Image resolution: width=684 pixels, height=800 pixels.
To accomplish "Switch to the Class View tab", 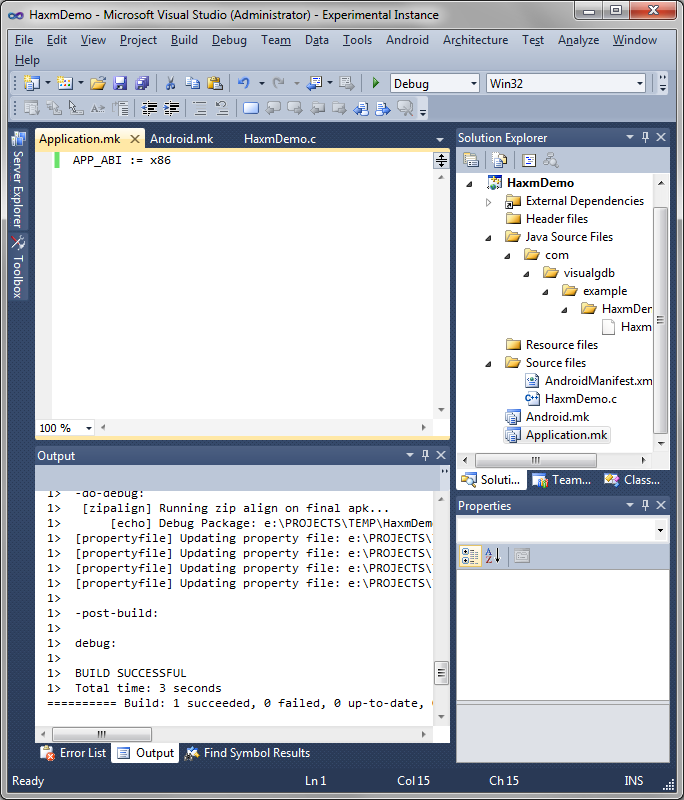I will (x=632, y=480).
